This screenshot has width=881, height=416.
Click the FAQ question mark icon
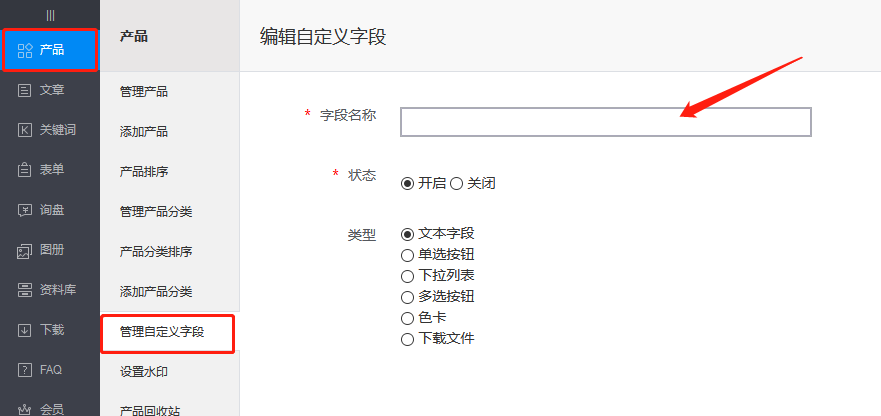click(25, 370)
